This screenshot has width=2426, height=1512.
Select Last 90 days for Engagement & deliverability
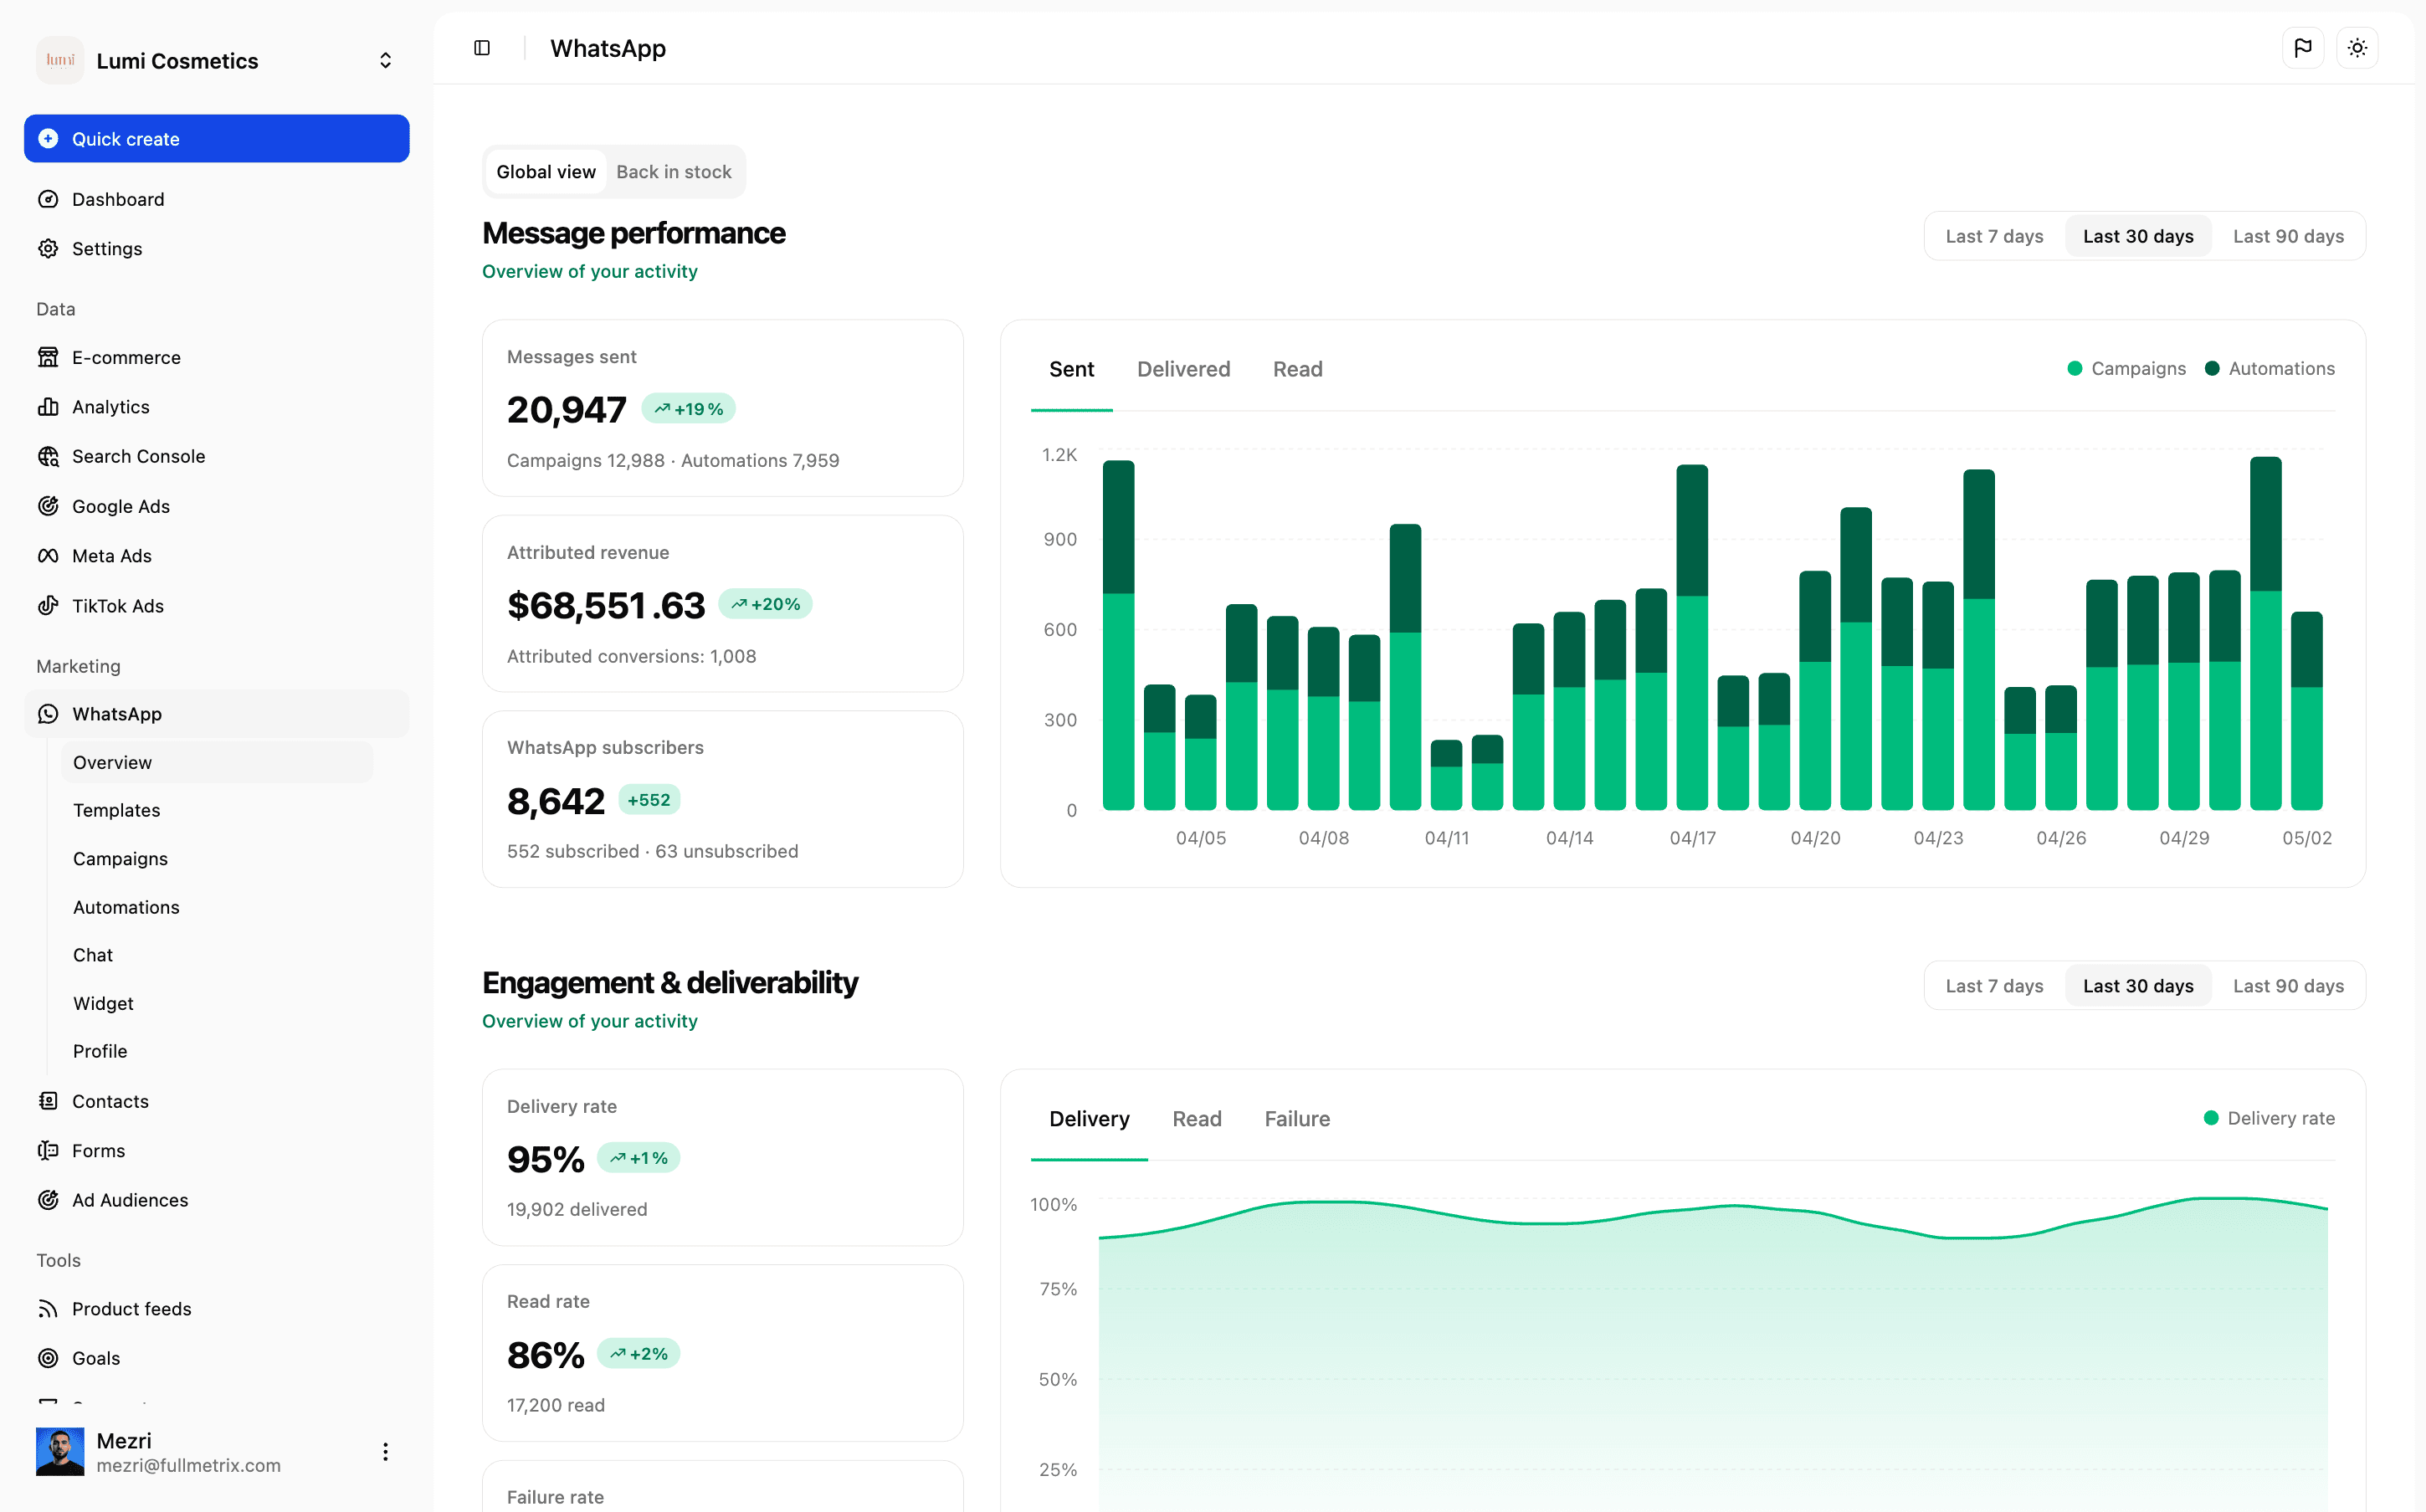click(x=2288, y=986)
